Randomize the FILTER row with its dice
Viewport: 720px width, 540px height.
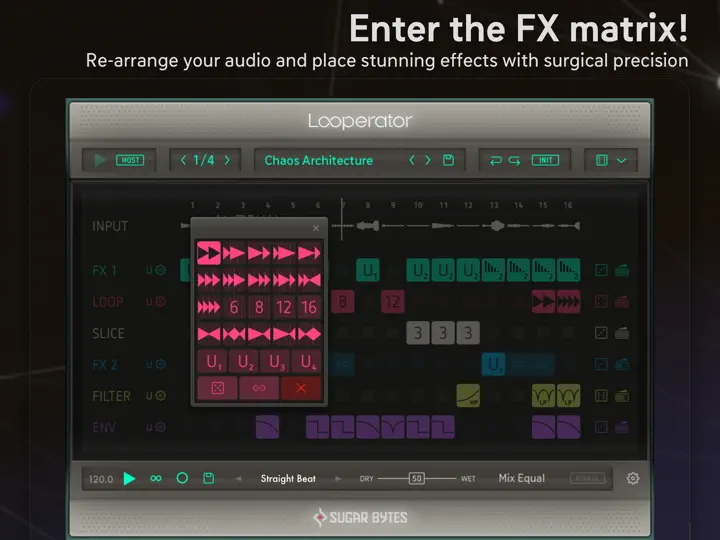601,395
